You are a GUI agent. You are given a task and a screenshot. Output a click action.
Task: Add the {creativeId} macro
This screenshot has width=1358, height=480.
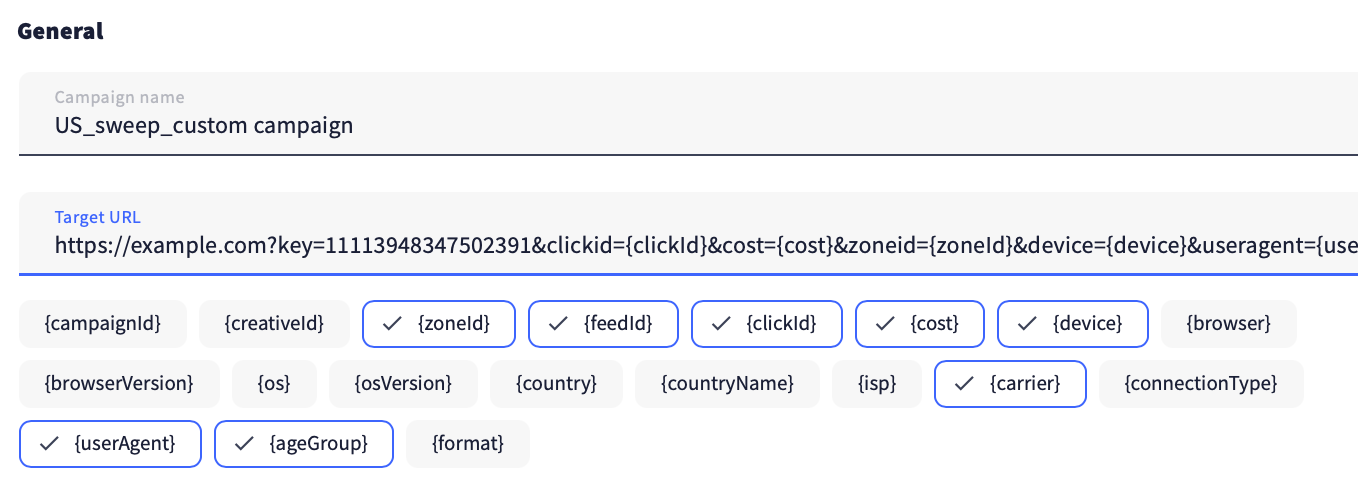274,323
